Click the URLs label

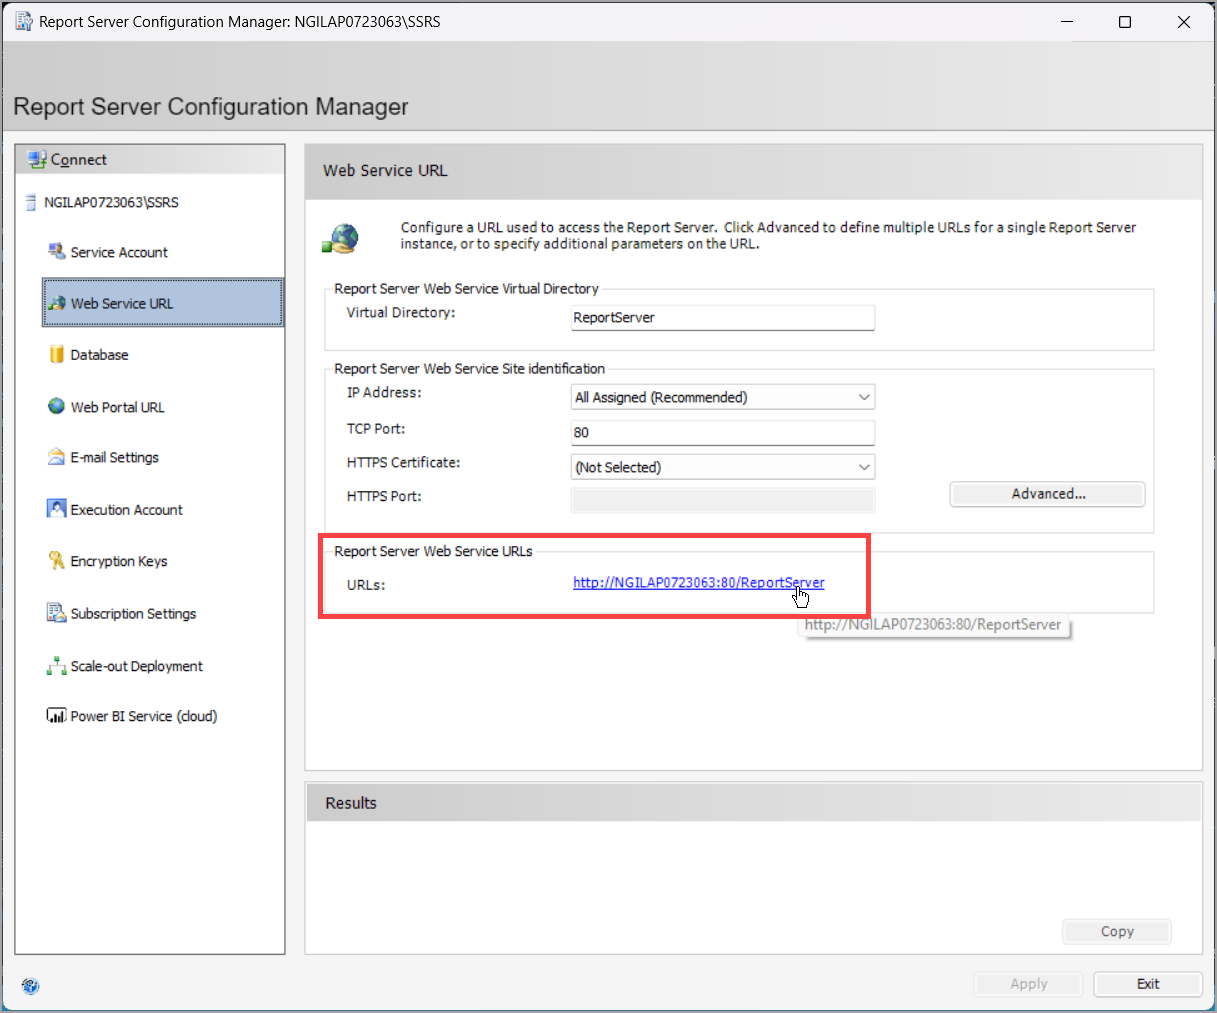[366, 585]
